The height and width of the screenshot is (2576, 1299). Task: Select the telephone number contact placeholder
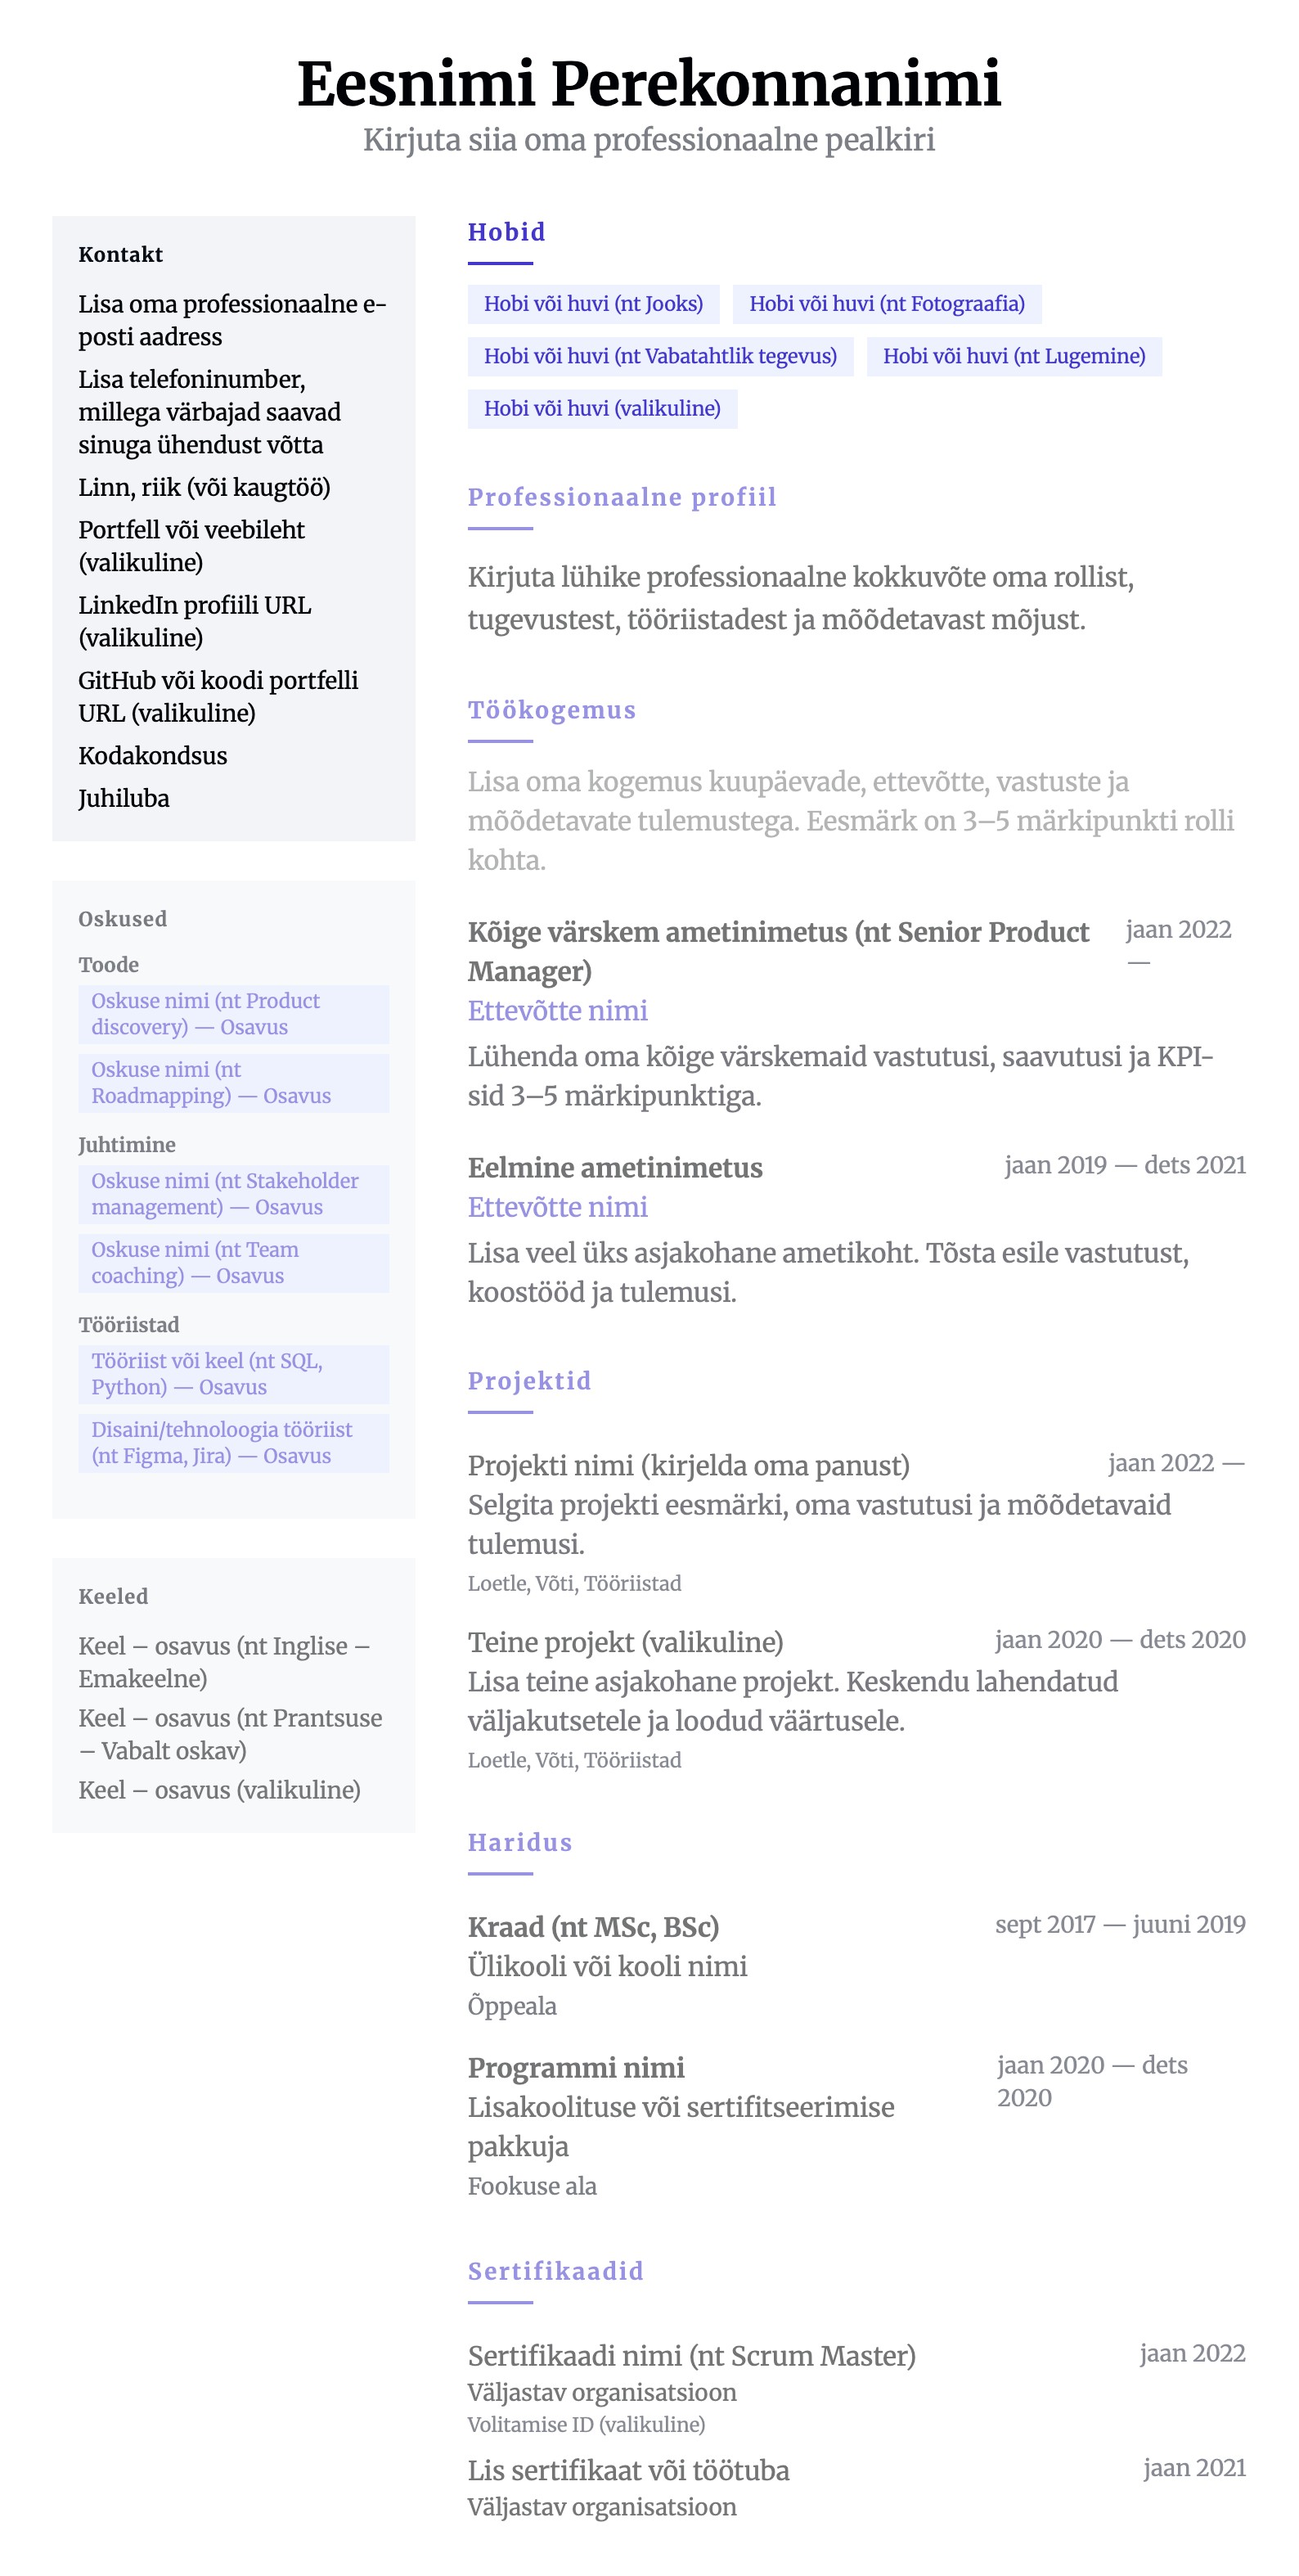[210, 412]
